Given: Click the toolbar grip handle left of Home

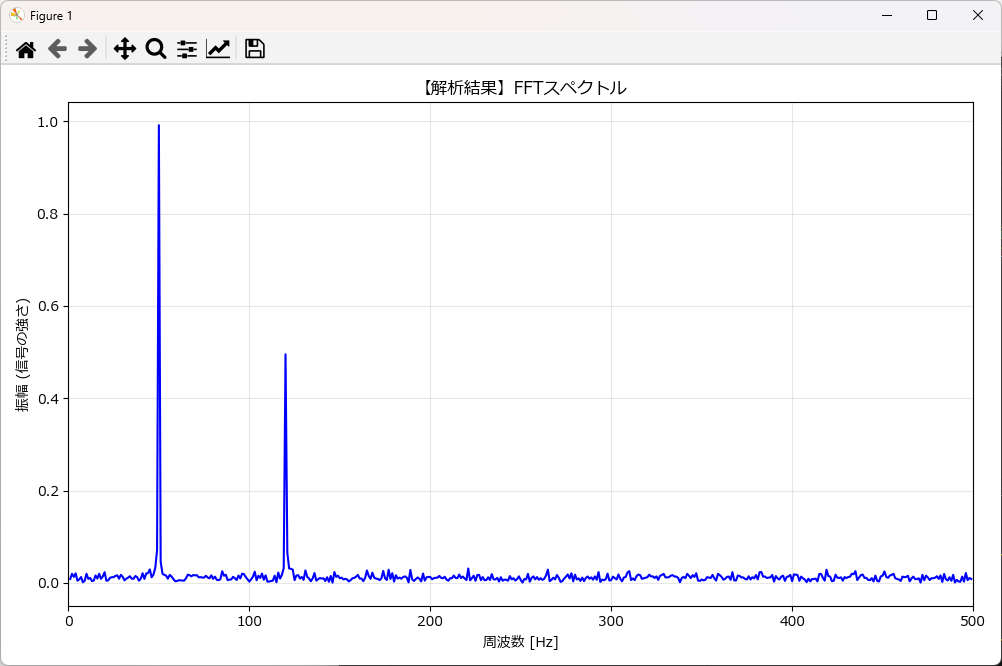Looking at the screenshot, I should click(7, 49).
